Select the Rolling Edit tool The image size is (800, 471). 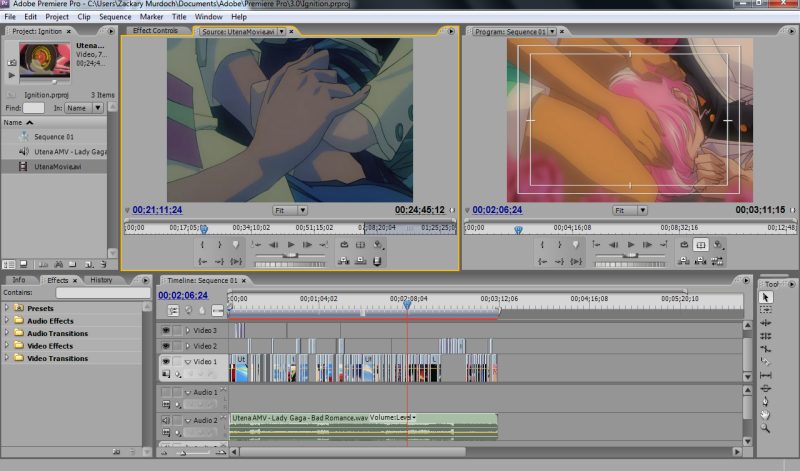(765, 336)
